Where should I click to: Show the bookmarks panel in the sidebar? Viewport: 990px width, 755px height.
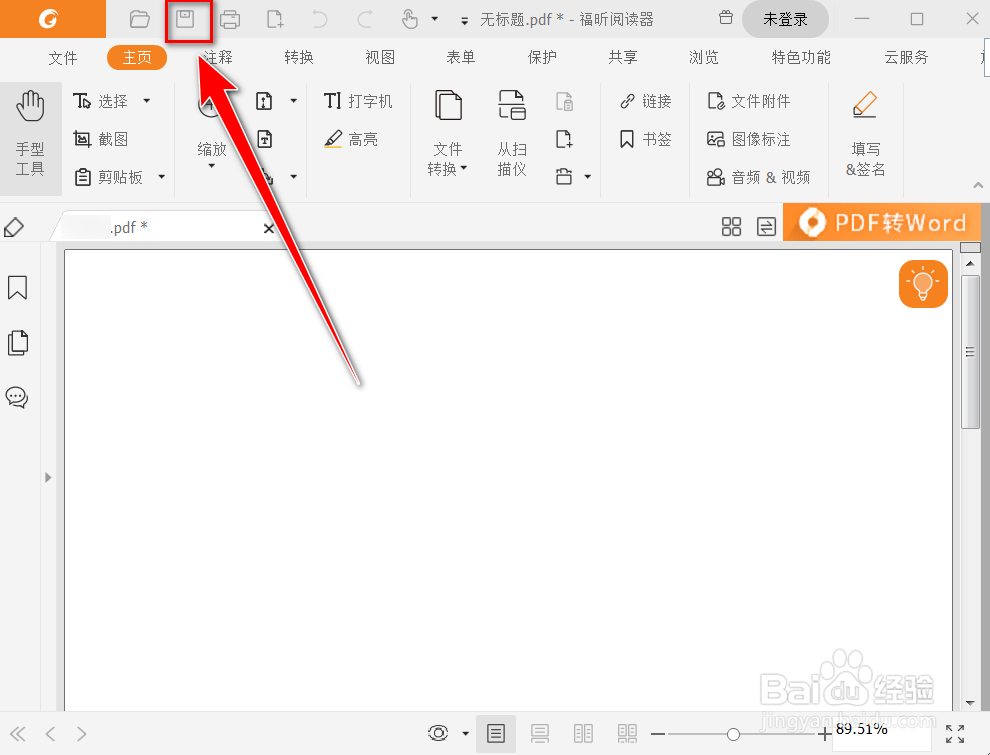pos(17,288)
